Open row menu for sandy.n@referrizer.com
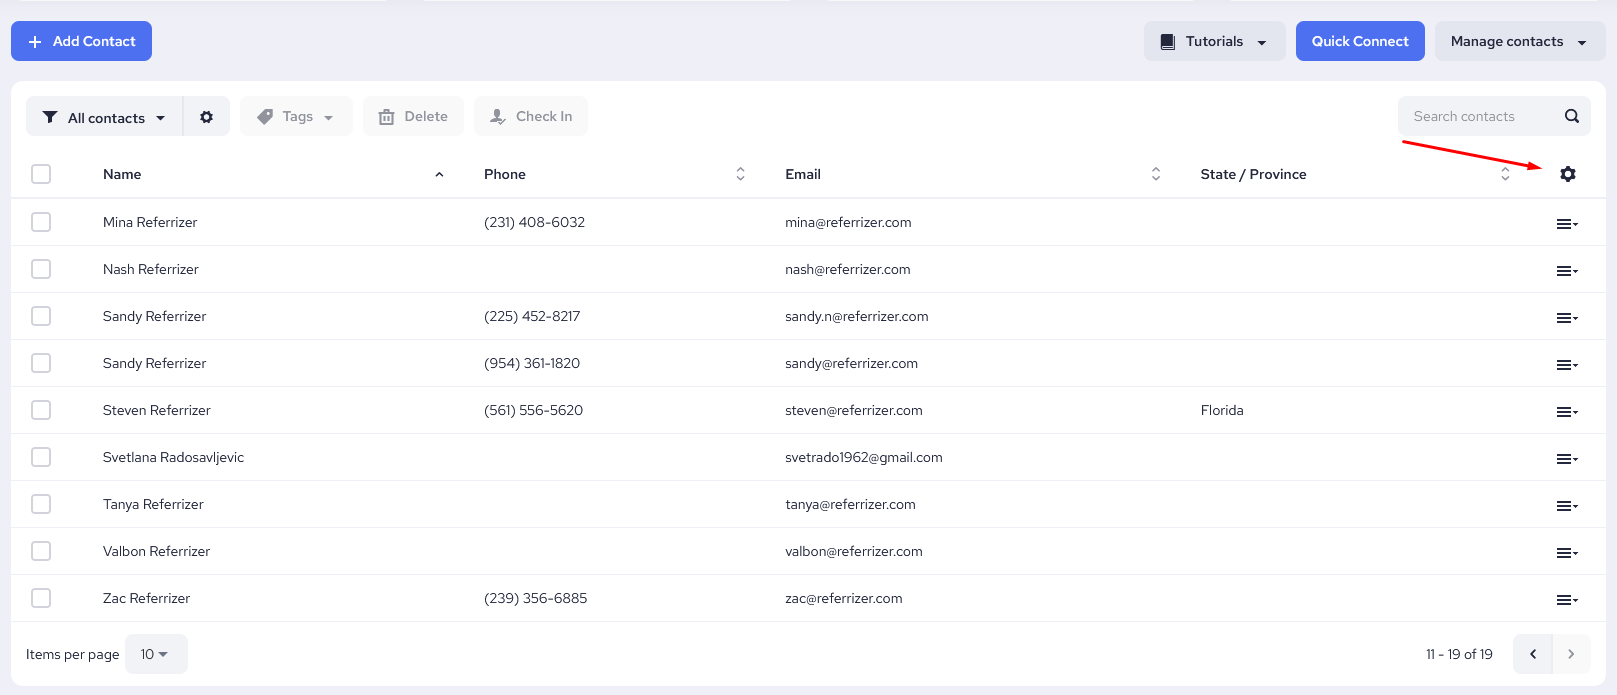The image size is (1617, 695). tap(1567, 318)
